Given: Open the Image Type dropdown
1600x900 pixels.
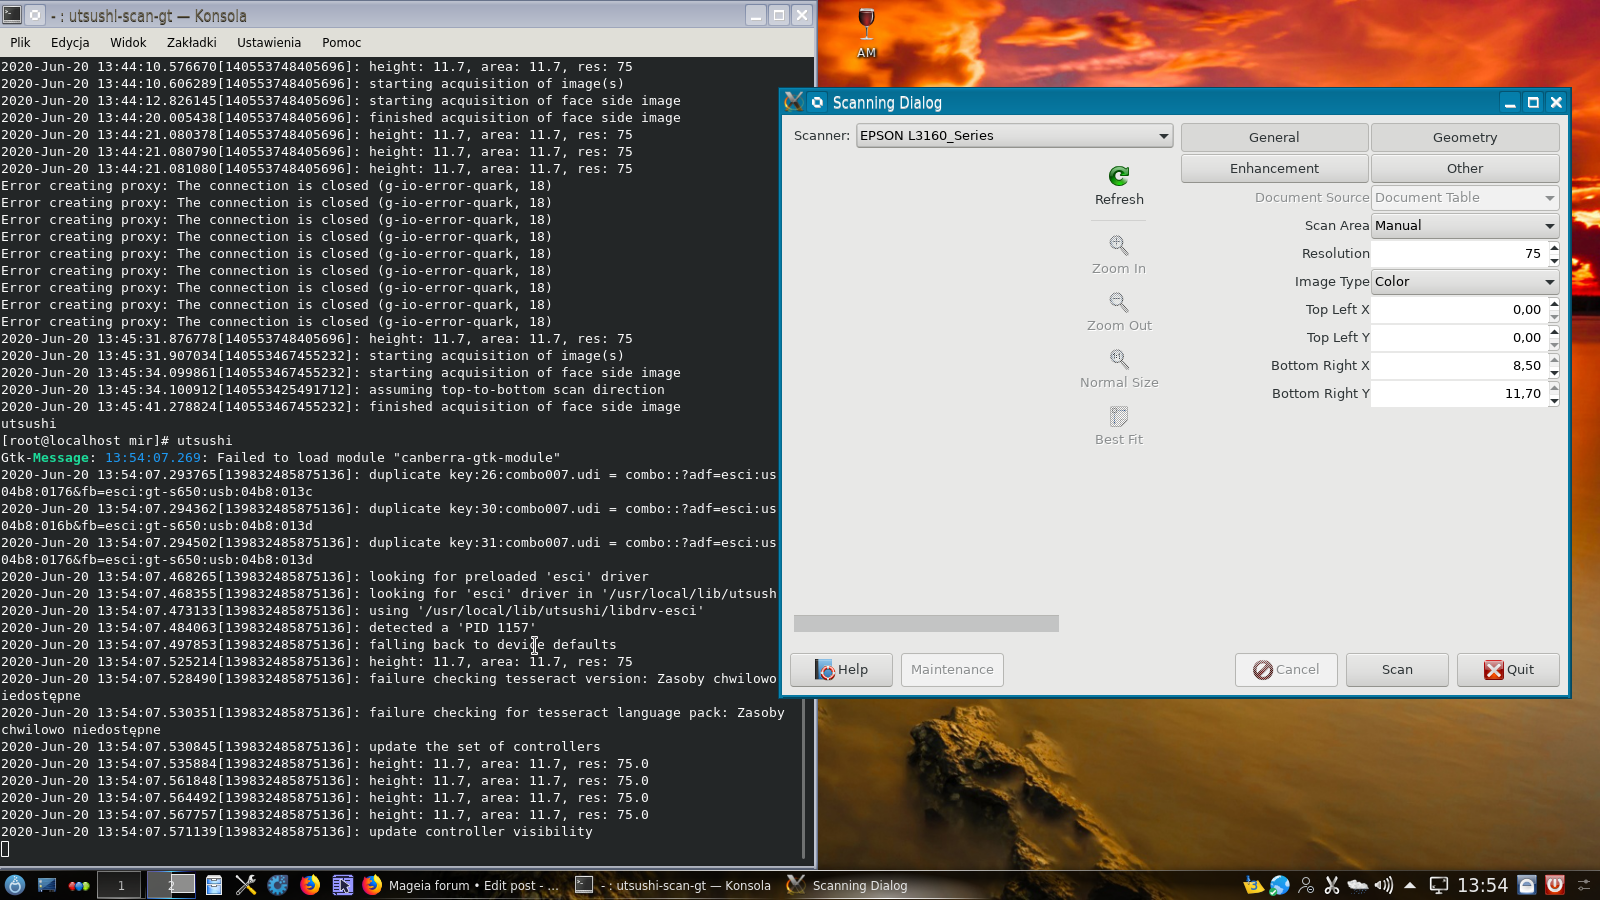Looking at the screenshot, I should click(x=1465, y=282).
